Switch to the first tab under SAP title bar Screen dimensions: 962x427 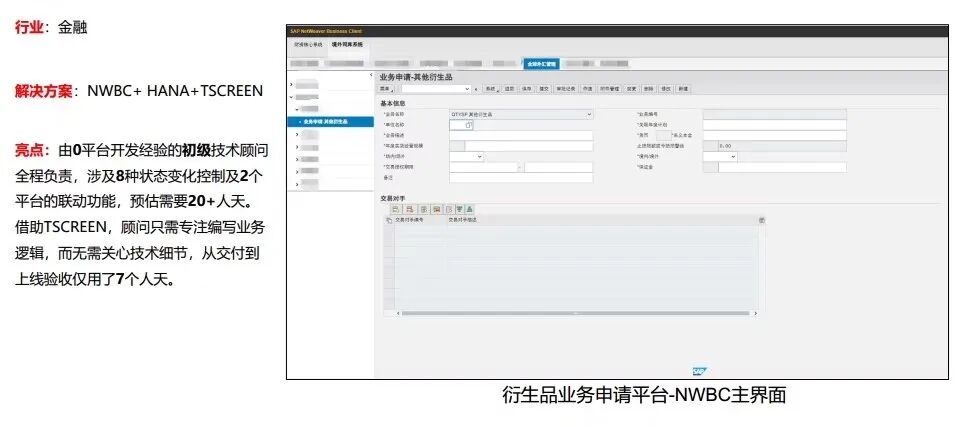(x=307, y=45)
